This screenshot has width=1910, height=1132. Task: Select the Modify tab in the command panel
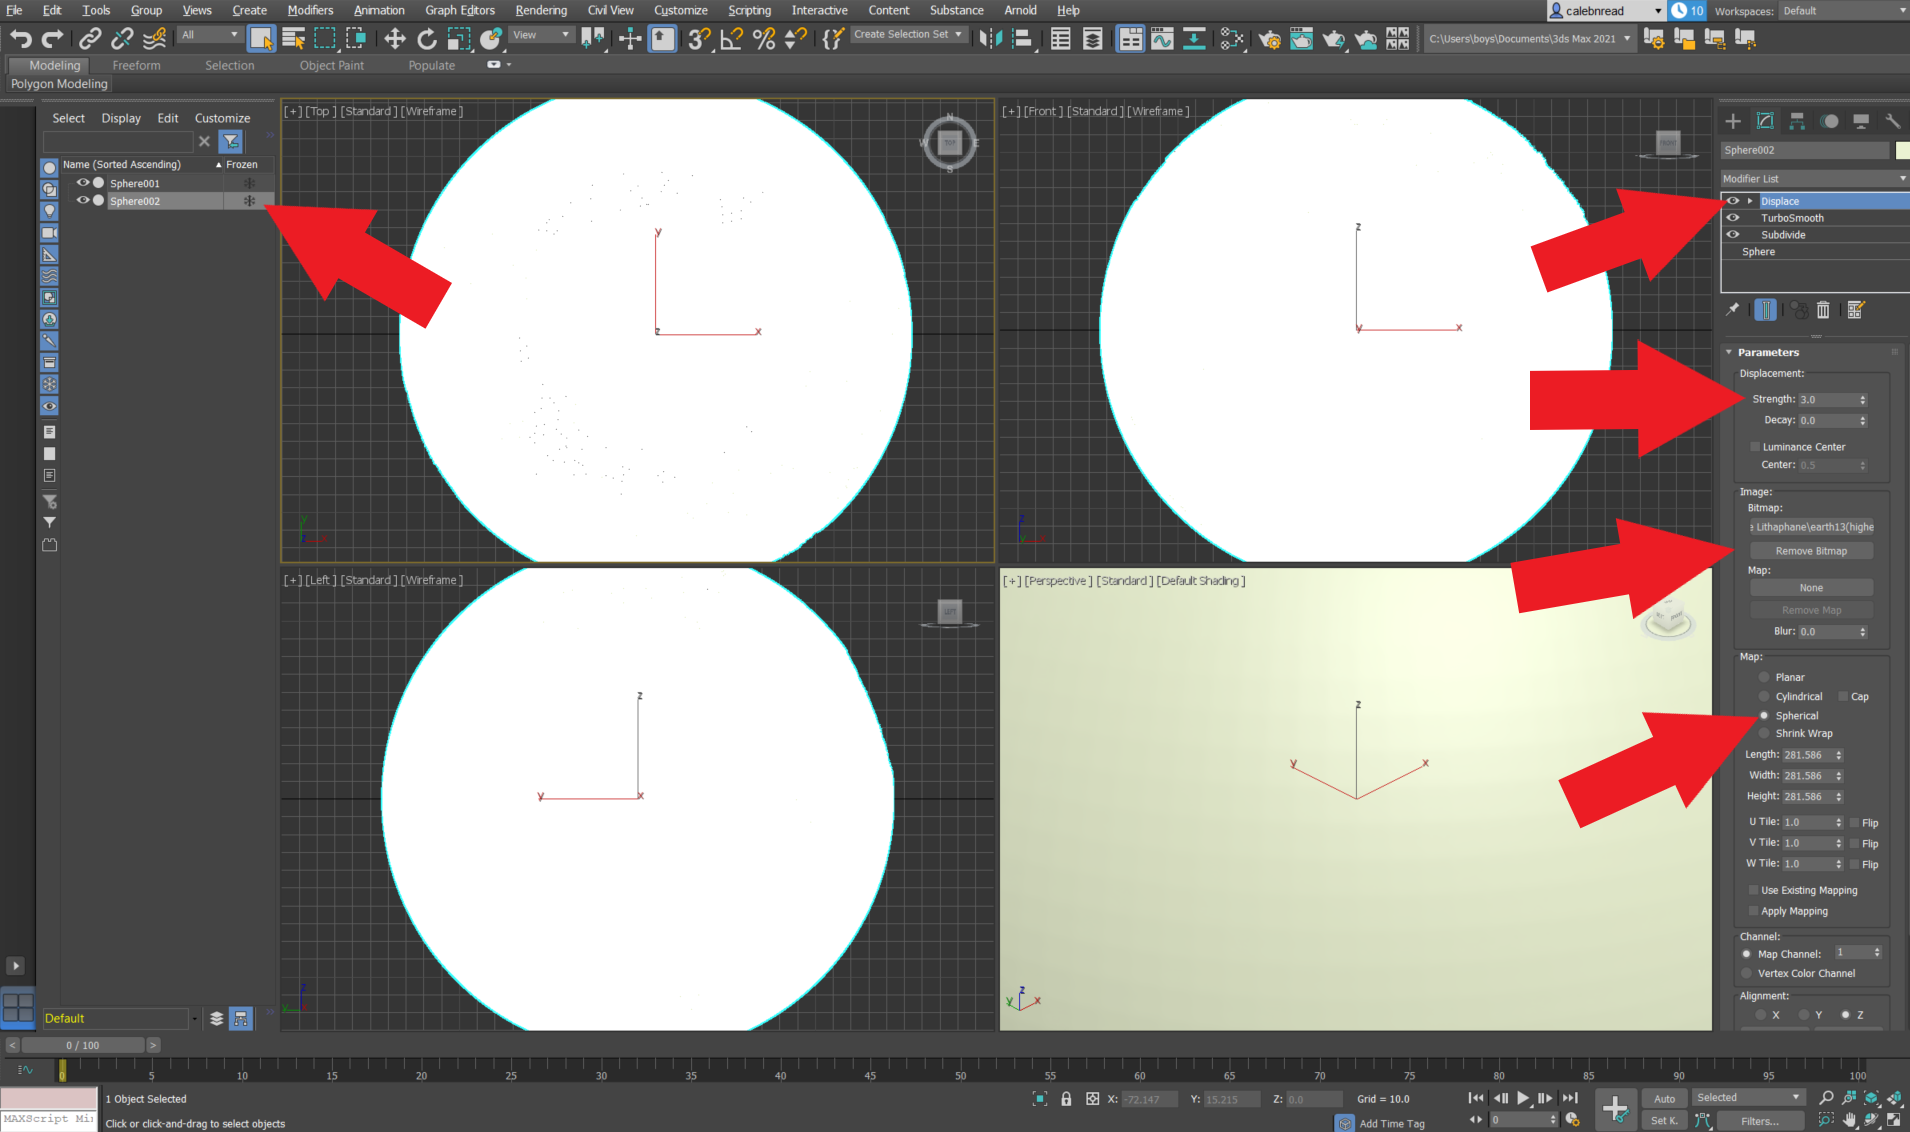1765,121
